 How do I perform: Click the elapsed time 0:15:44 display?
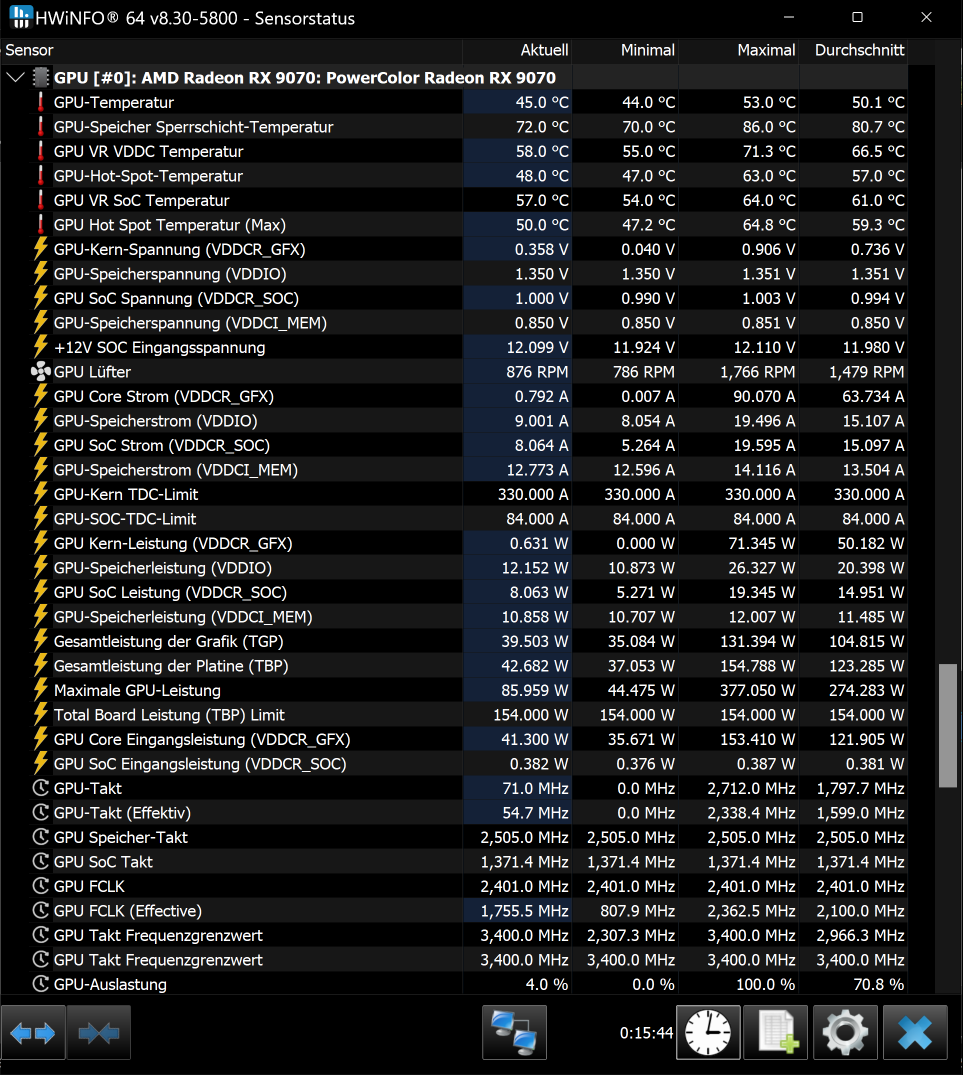coord(646,1032)
